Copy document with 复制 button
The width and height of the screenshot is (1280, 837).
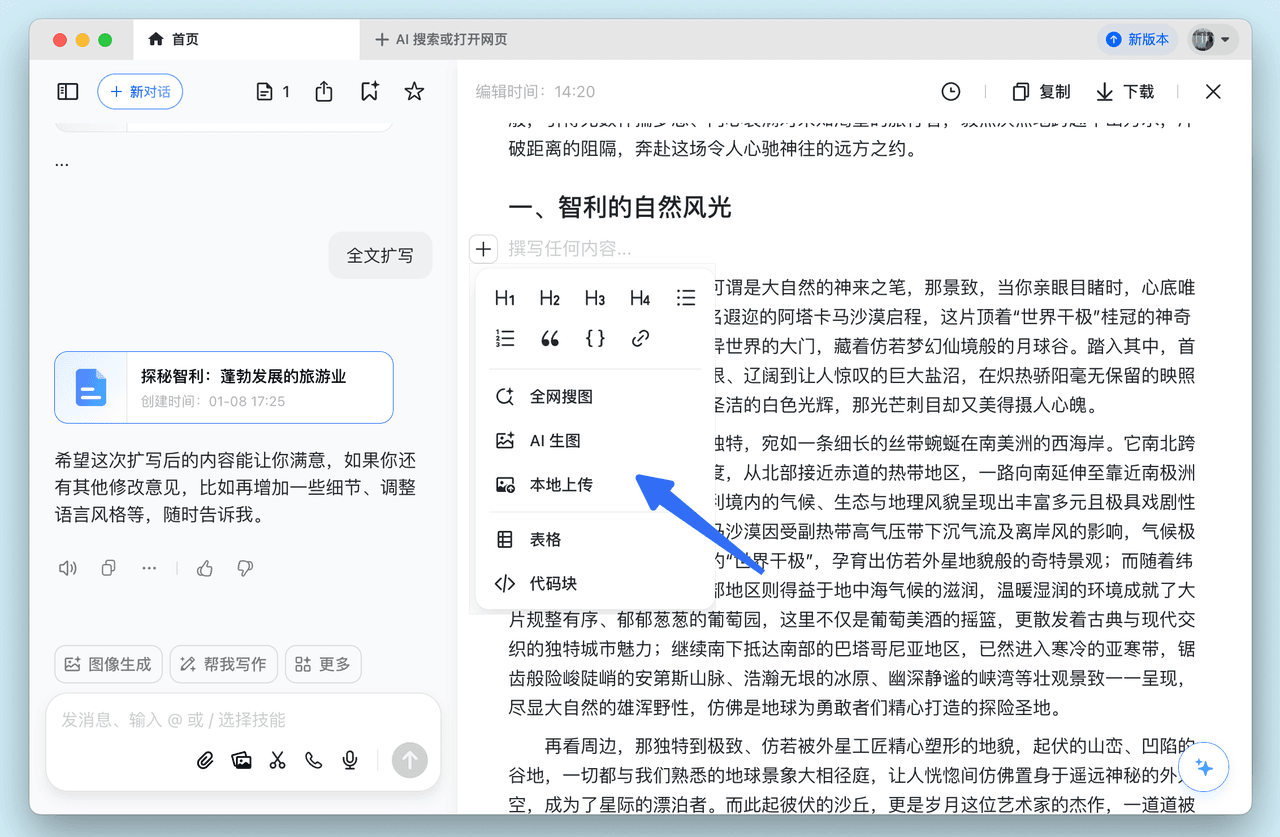click(1041, 92)
